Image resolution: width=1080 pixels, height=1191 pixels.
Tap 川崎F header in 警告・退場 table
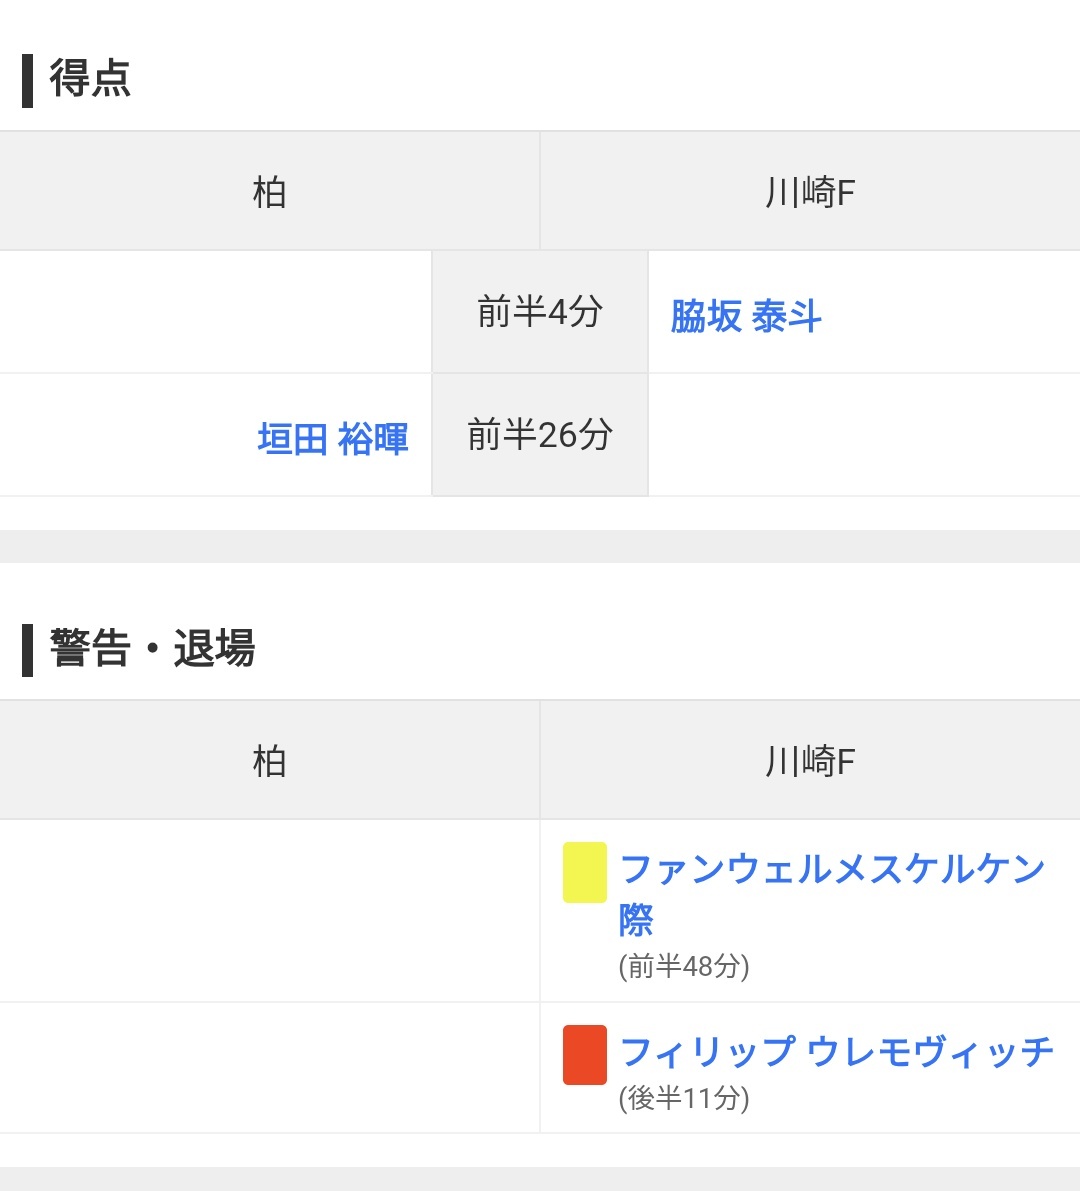click(810, 761)
